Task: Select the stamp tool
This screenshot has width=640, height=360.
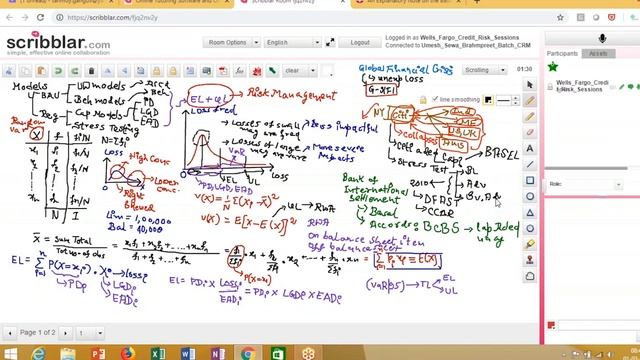Action: pyautogui.click(x=530, y=260)
